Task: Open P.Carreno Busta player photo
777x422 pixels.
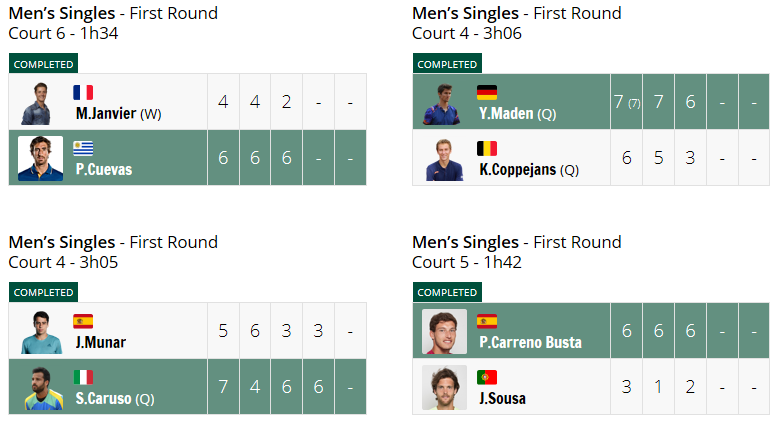Action: coord(444,331)
